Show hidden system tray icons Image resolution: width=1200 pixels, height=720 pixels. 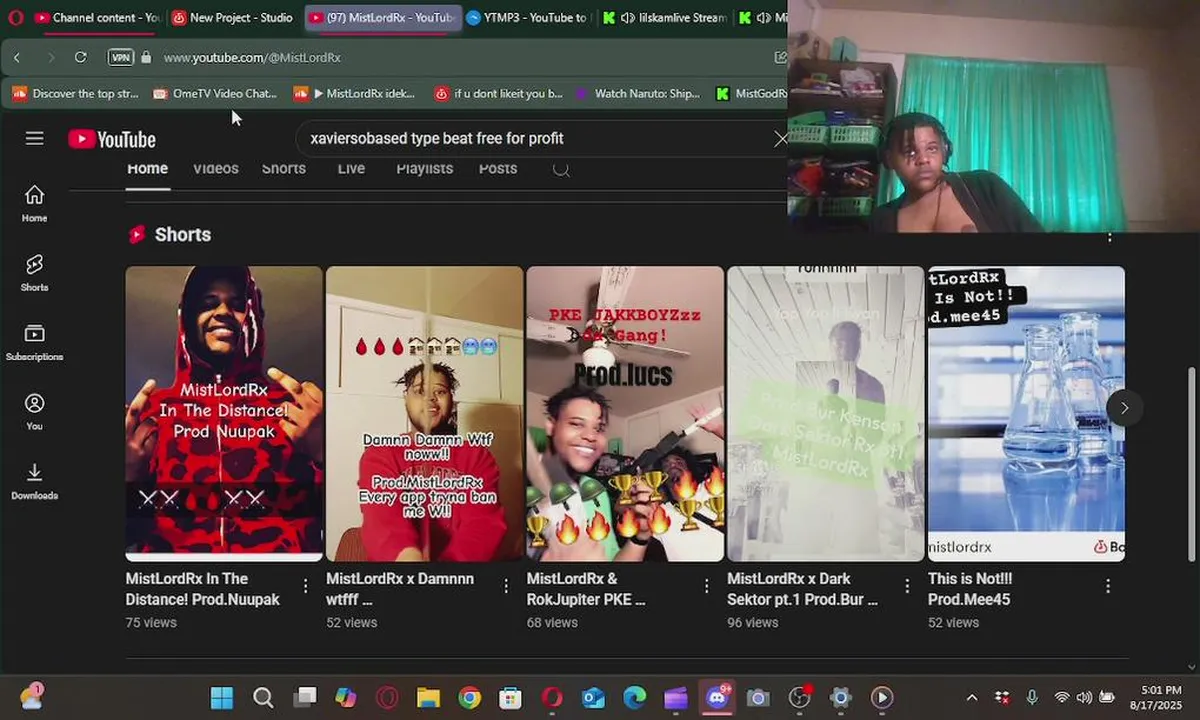tap(971, 697)
